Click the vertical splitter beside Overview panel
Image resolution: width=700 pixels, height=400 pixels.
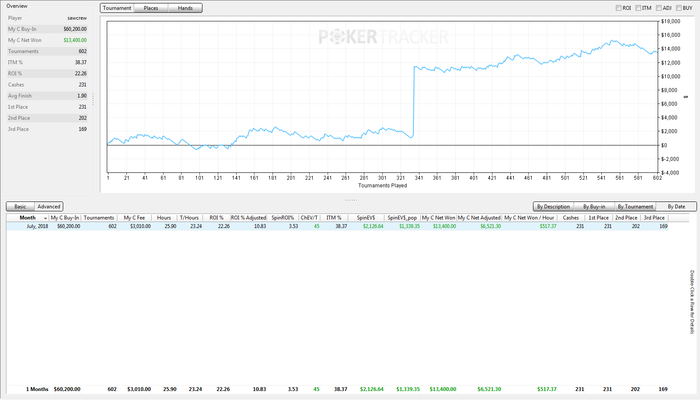93,99
